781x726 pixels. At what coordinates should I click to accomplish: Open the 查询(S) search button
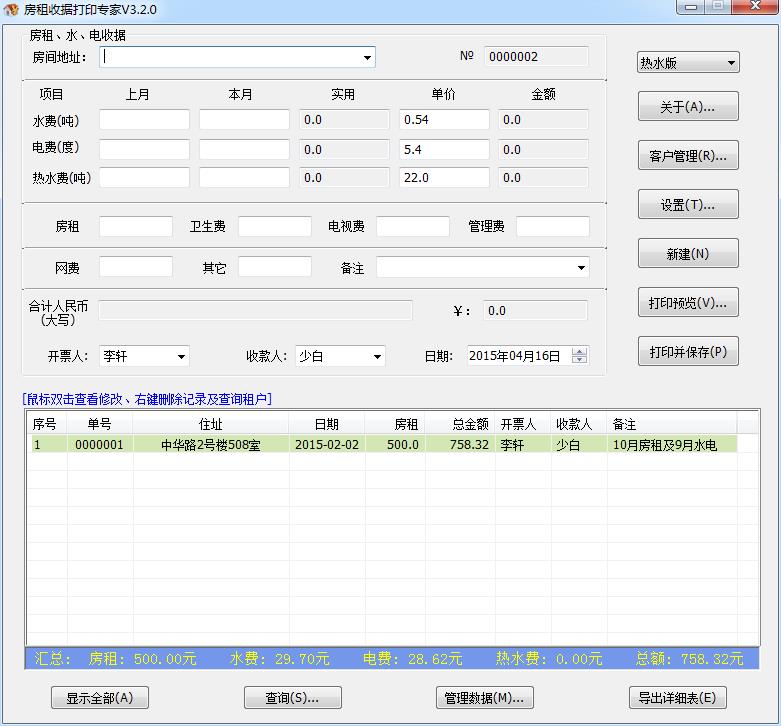tap(292, 698)
